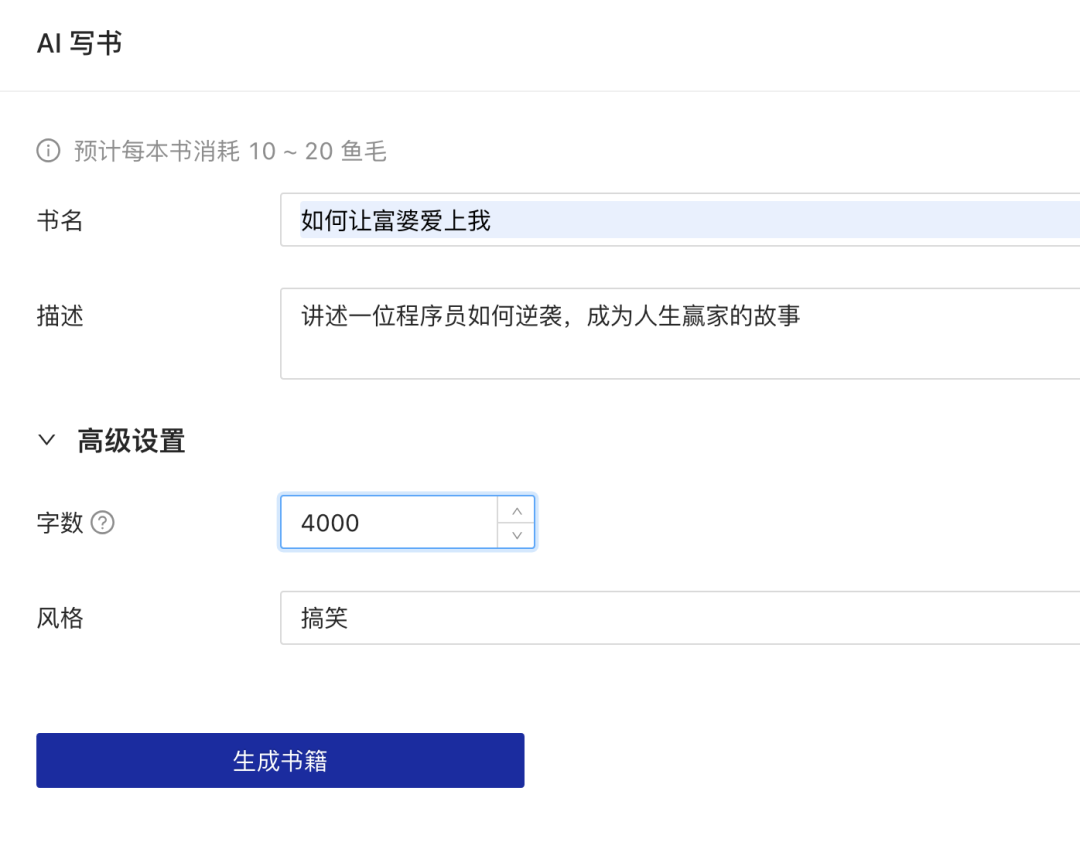Click the 描述 field label
This screenshot has width=1080, height=849.
point(60,317)
